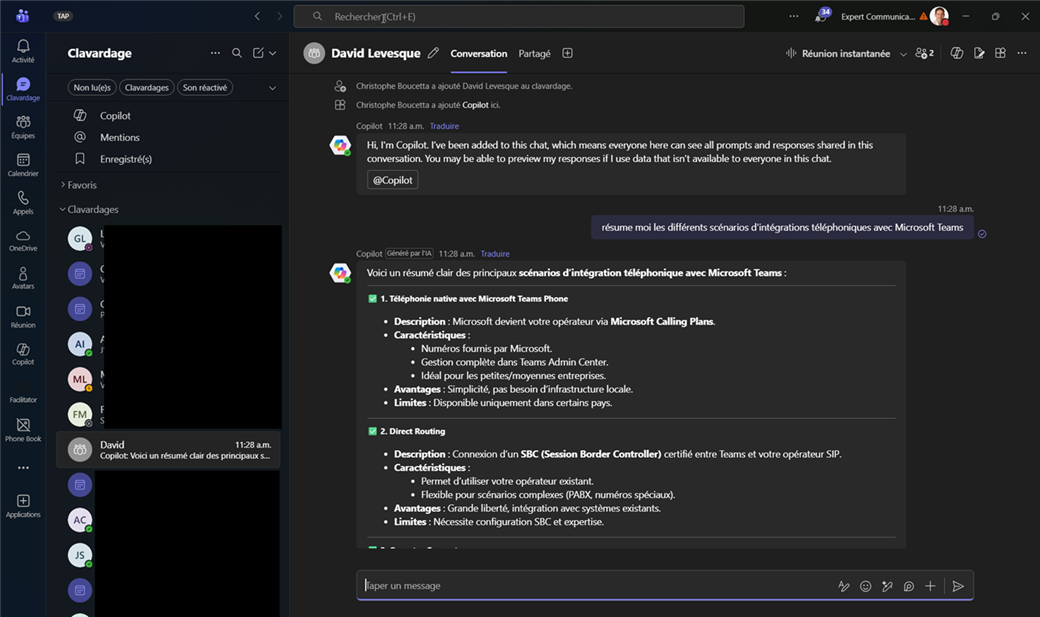The width and height of the screenshot is (1040, 617).
Task: Click the @Copilot suggestion button
Action: pyautogui.click(x=392, y=180)
